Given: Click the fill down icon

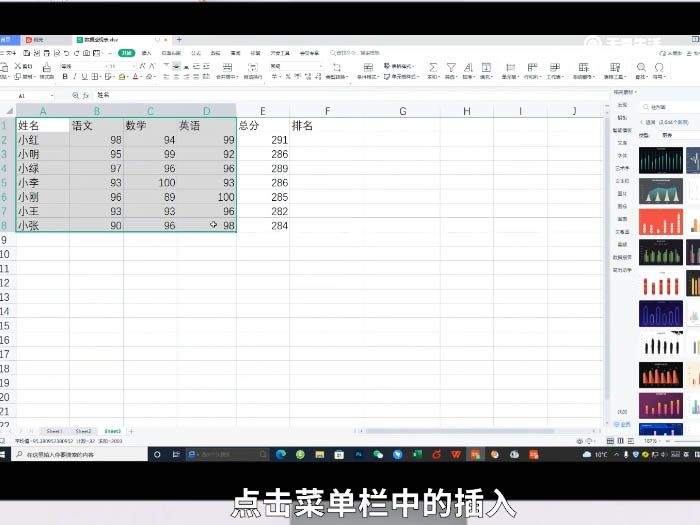Looking at the screenshot, I should coord(486,67).
